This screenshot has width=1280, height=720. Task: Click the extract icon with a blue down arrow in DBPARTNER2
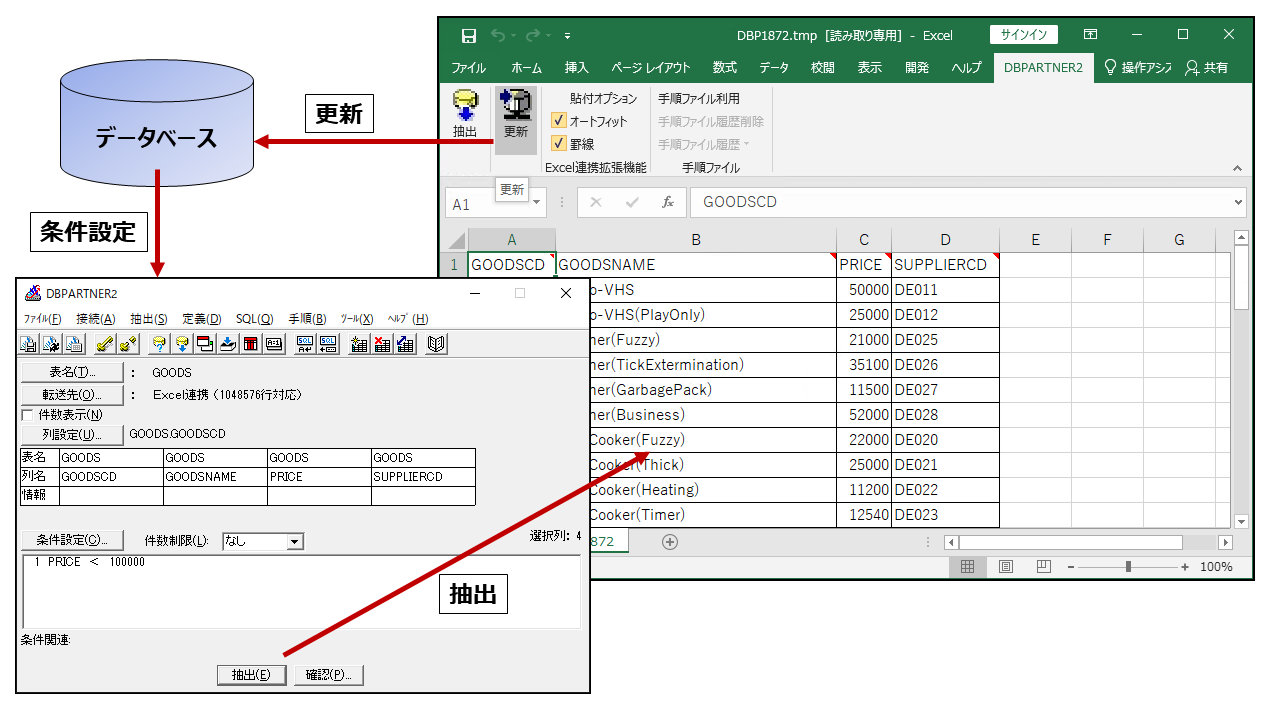coord(182,344)
